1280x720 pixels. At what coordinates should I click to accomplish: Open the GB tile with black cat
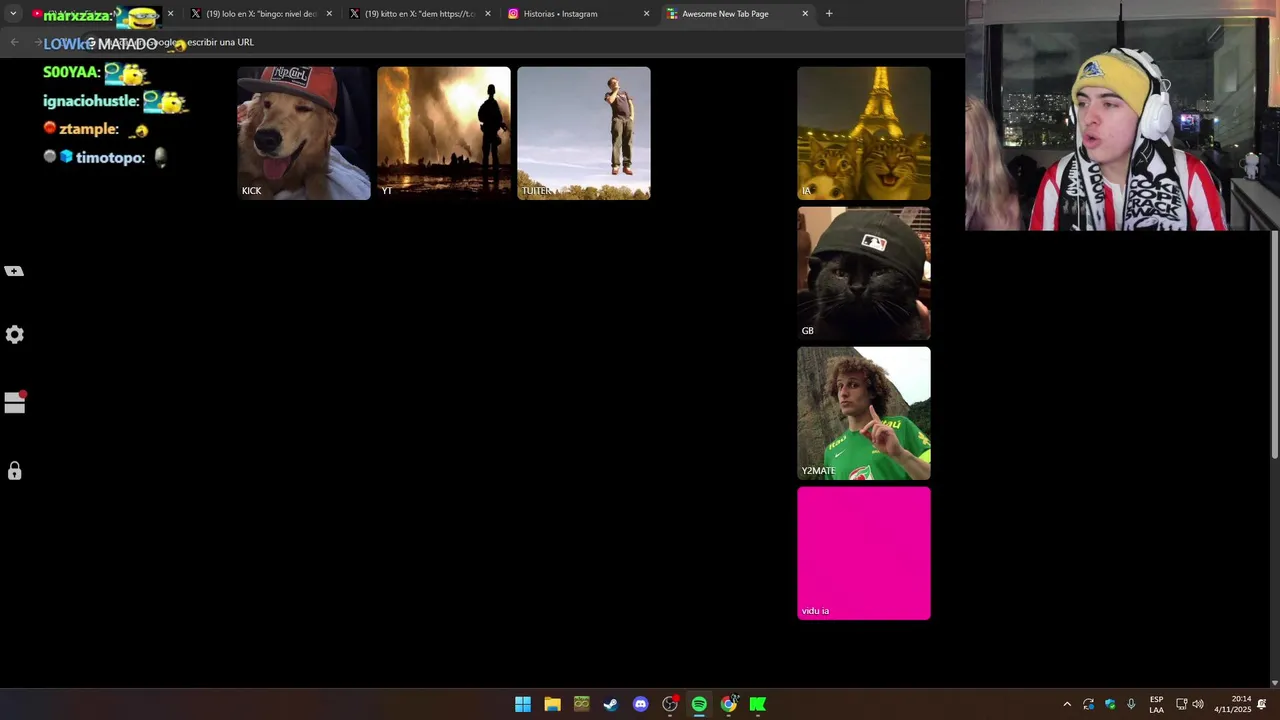tap(864, 273)
